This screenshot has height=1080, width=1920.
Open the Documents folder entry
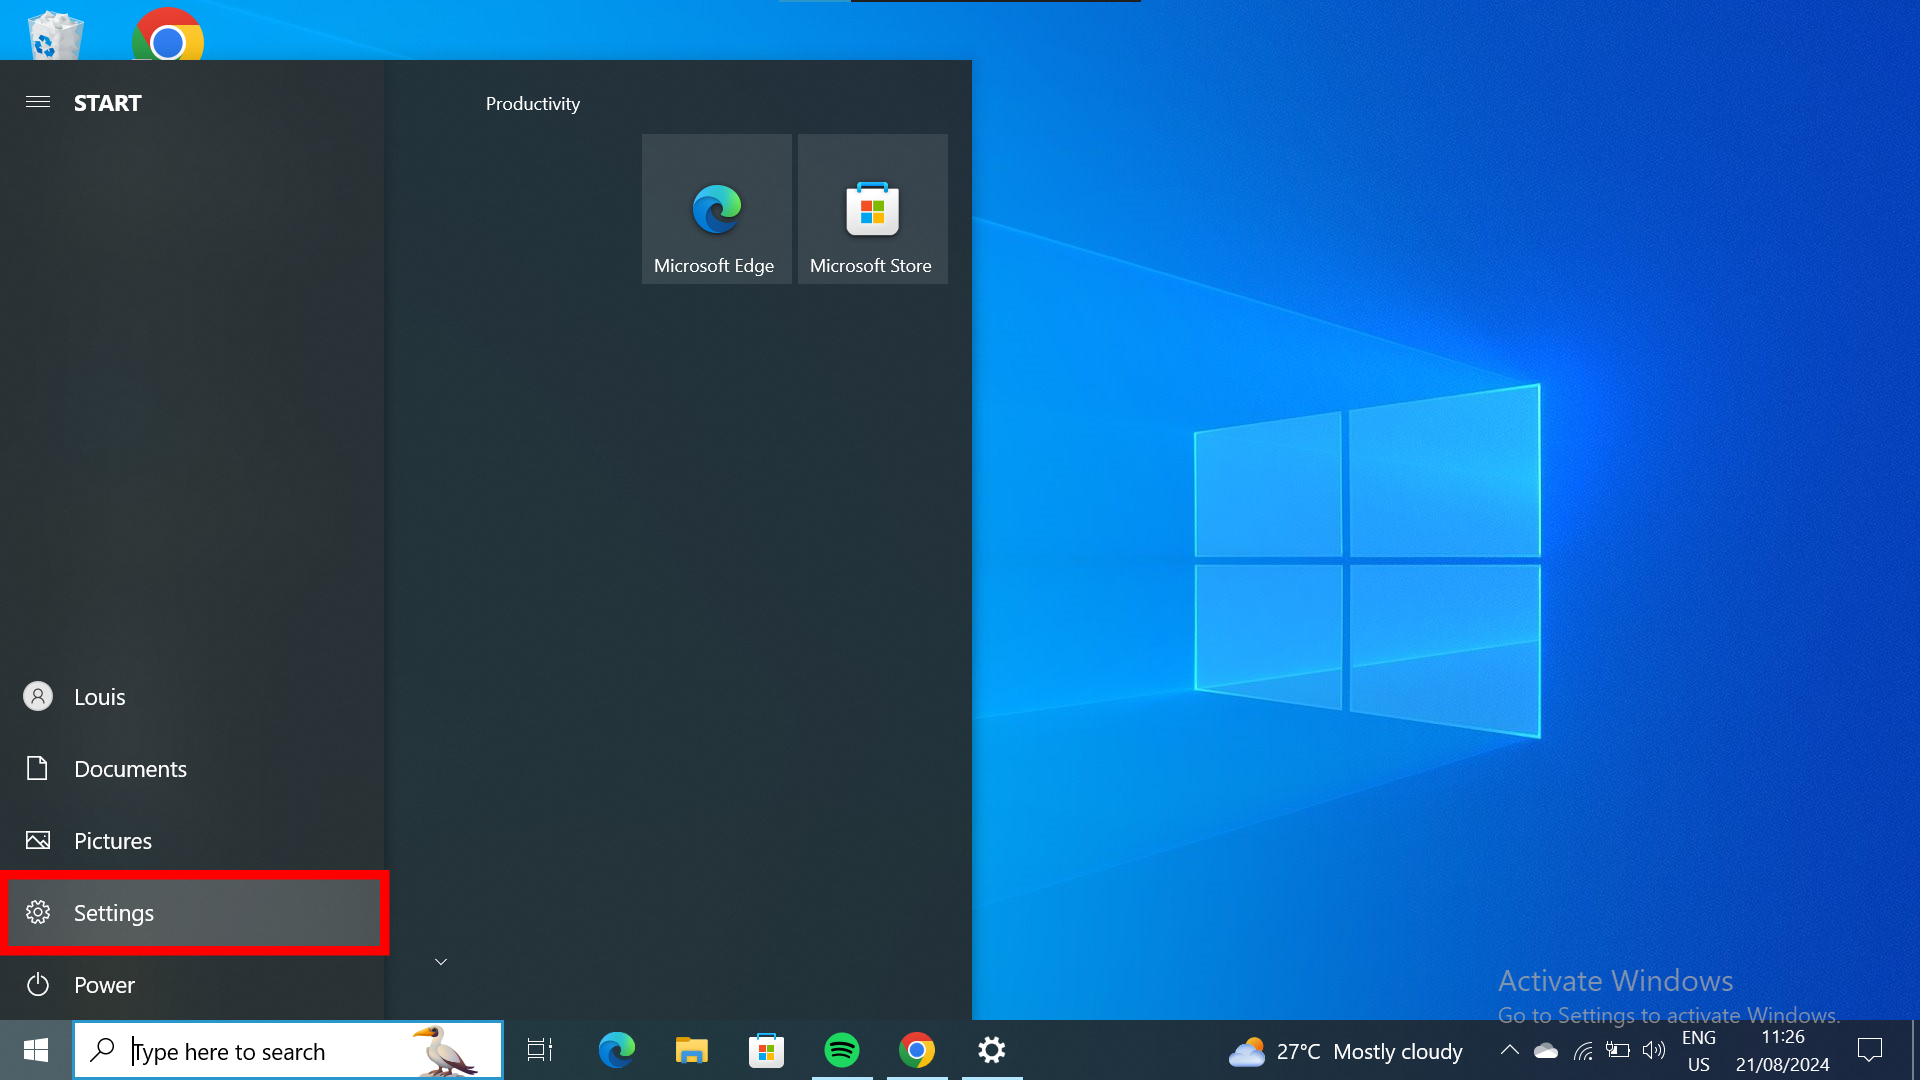click(x=130, y=768)
